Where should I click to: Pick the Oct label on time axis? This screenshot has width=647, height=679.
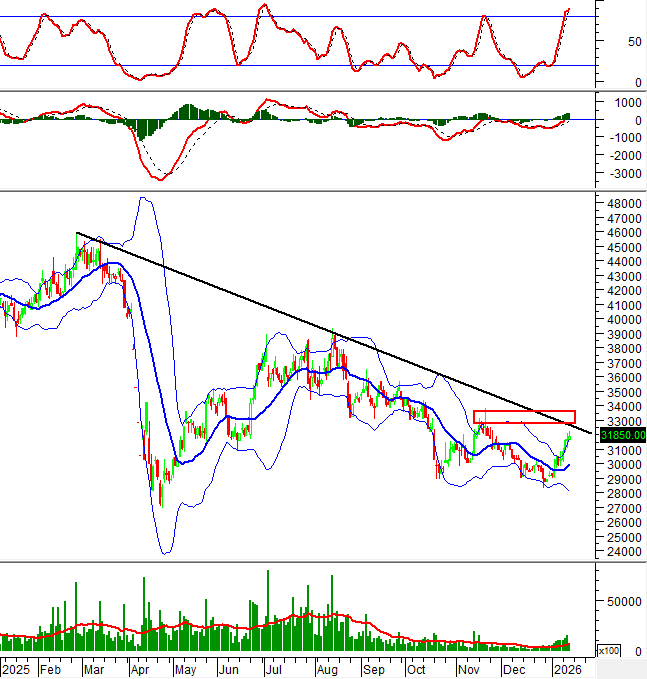[417, 668]
